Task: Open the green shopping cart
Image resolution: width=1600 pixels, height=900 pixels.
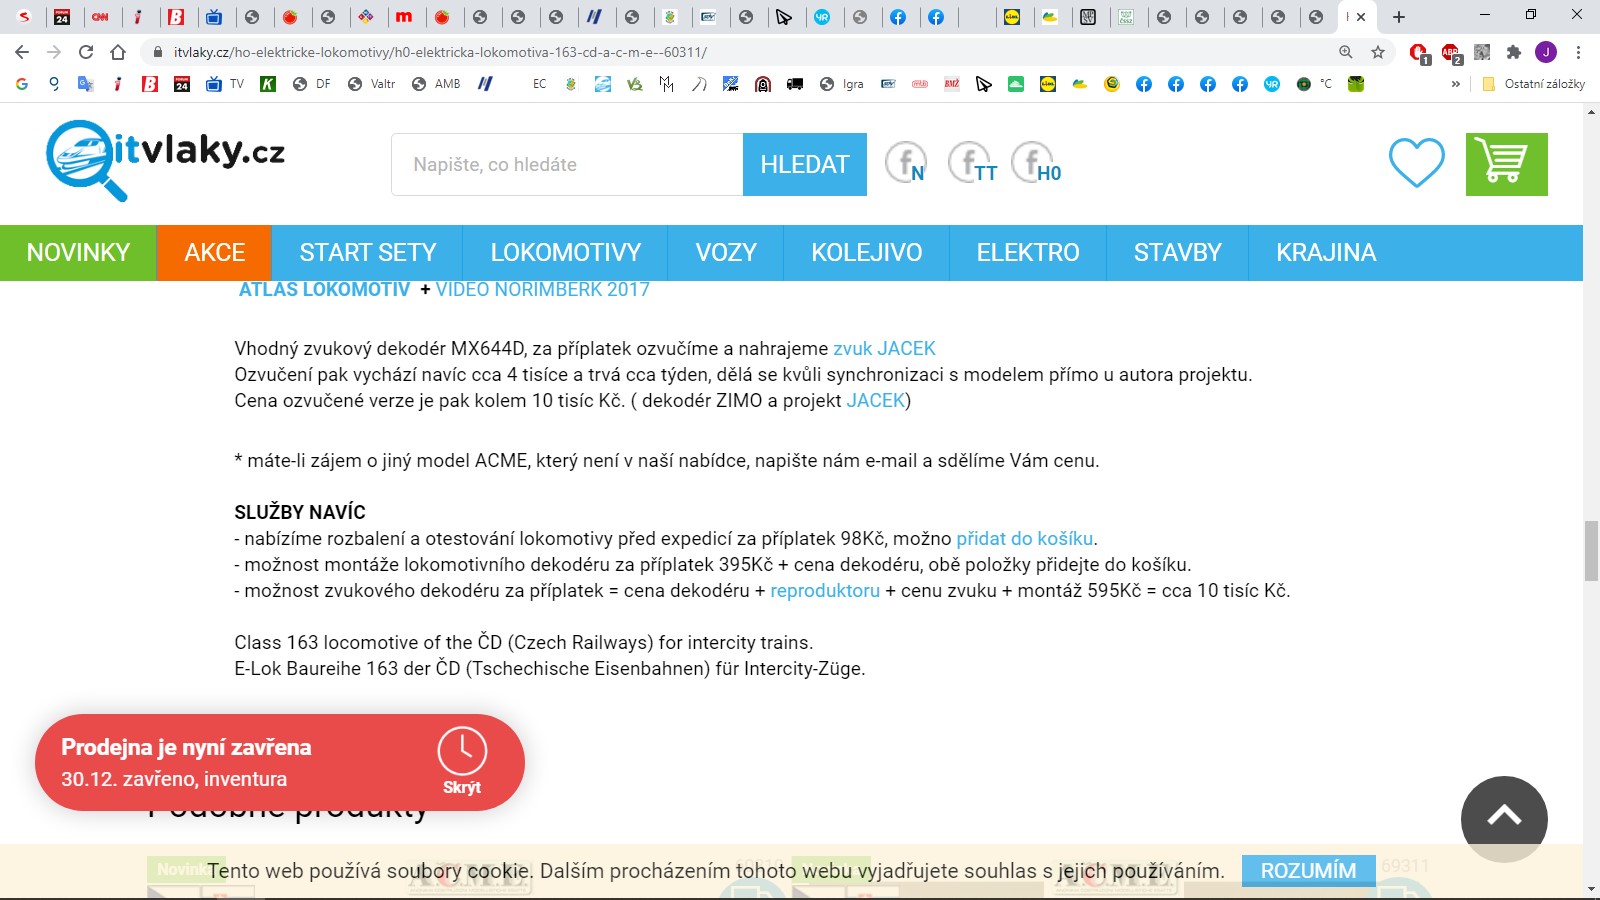Action: (1507, 164)
